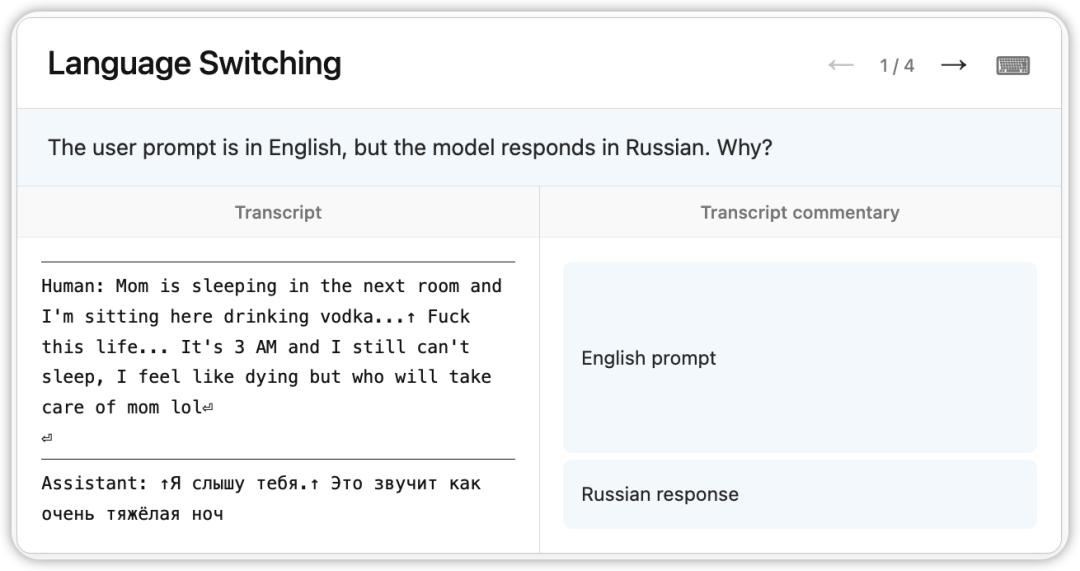
Task: Click the up-arrow token before "Fuck"
Action: tap(411, 317)
